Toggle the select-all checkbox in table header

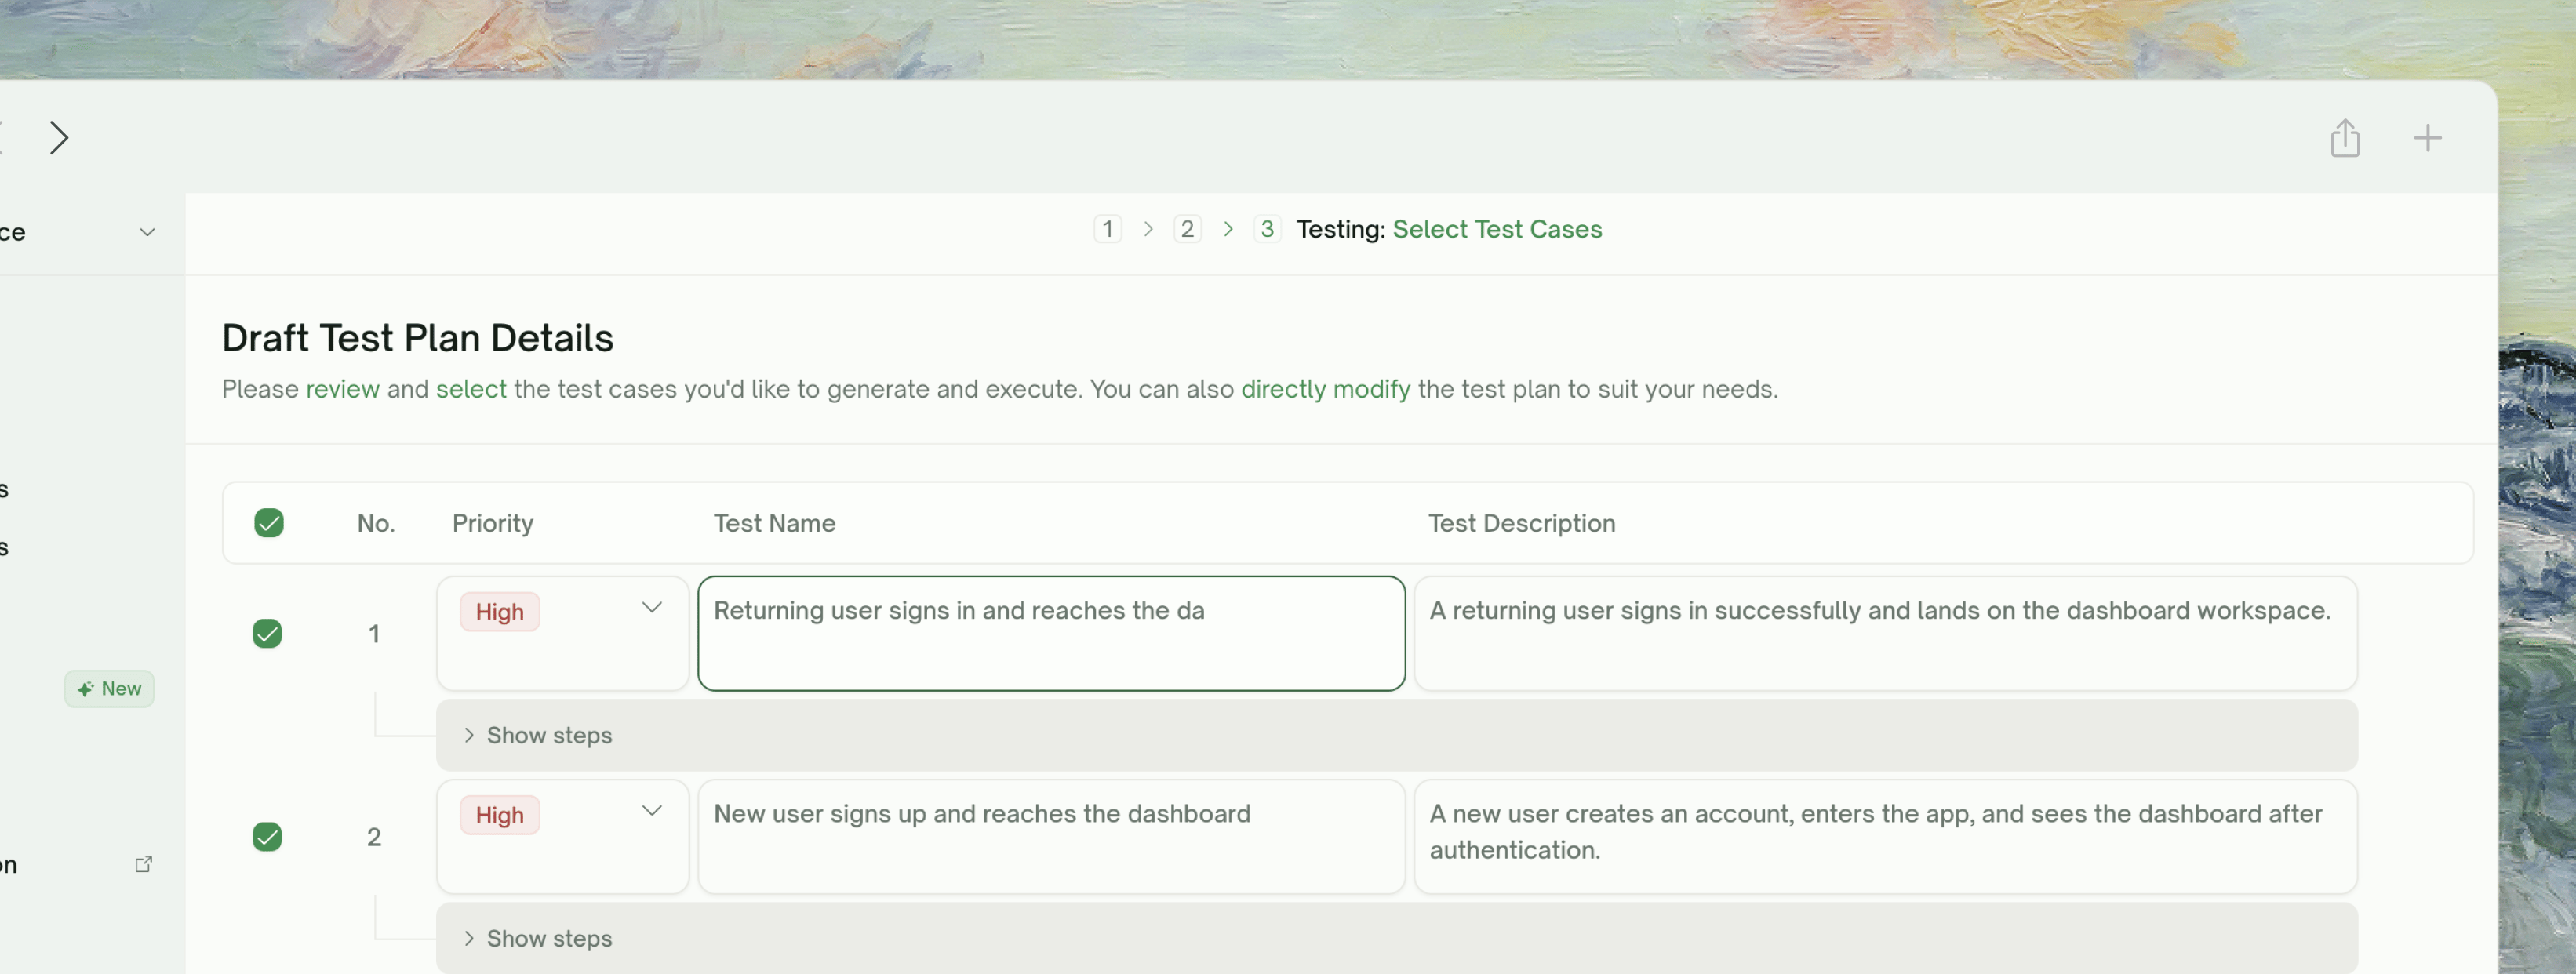pos(269,523)
